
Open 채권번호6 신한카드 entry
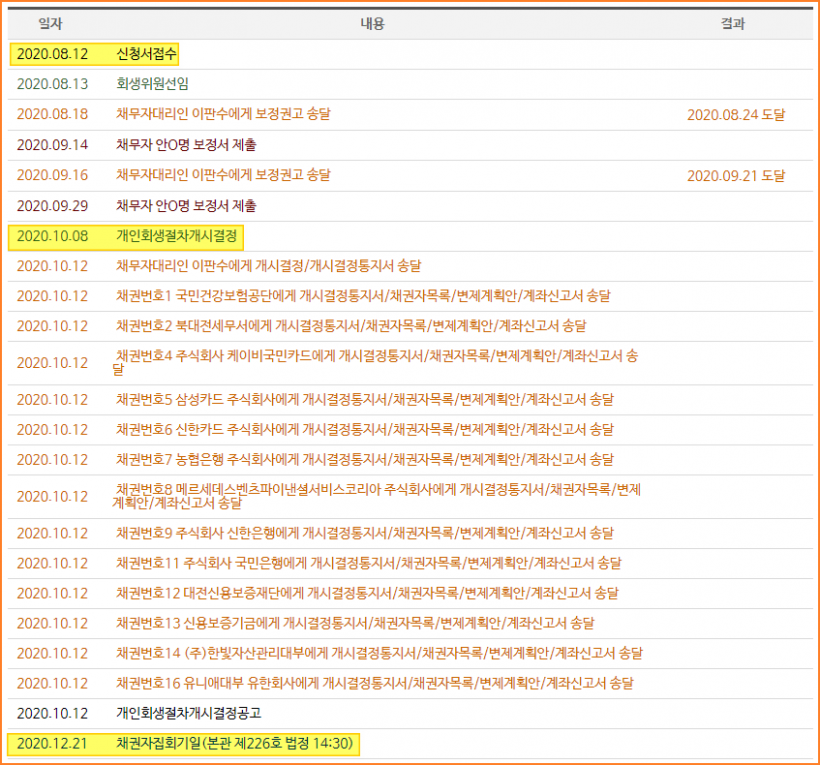[365, 429]
